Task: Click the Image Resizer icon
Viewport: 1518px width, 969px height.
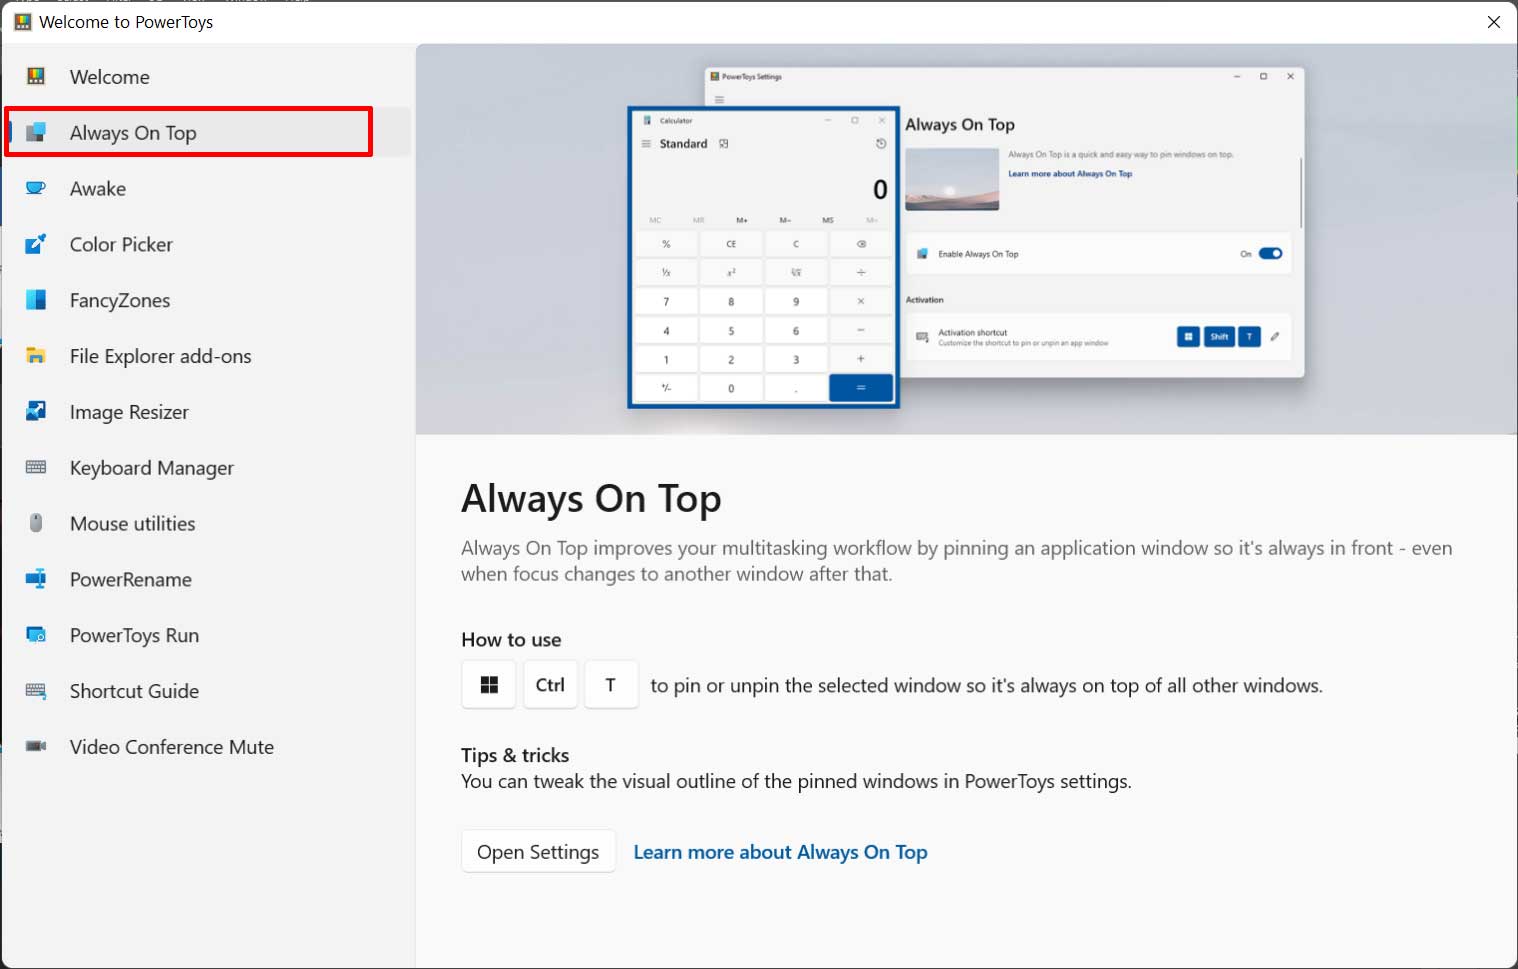Action: (x=36, y=412)
